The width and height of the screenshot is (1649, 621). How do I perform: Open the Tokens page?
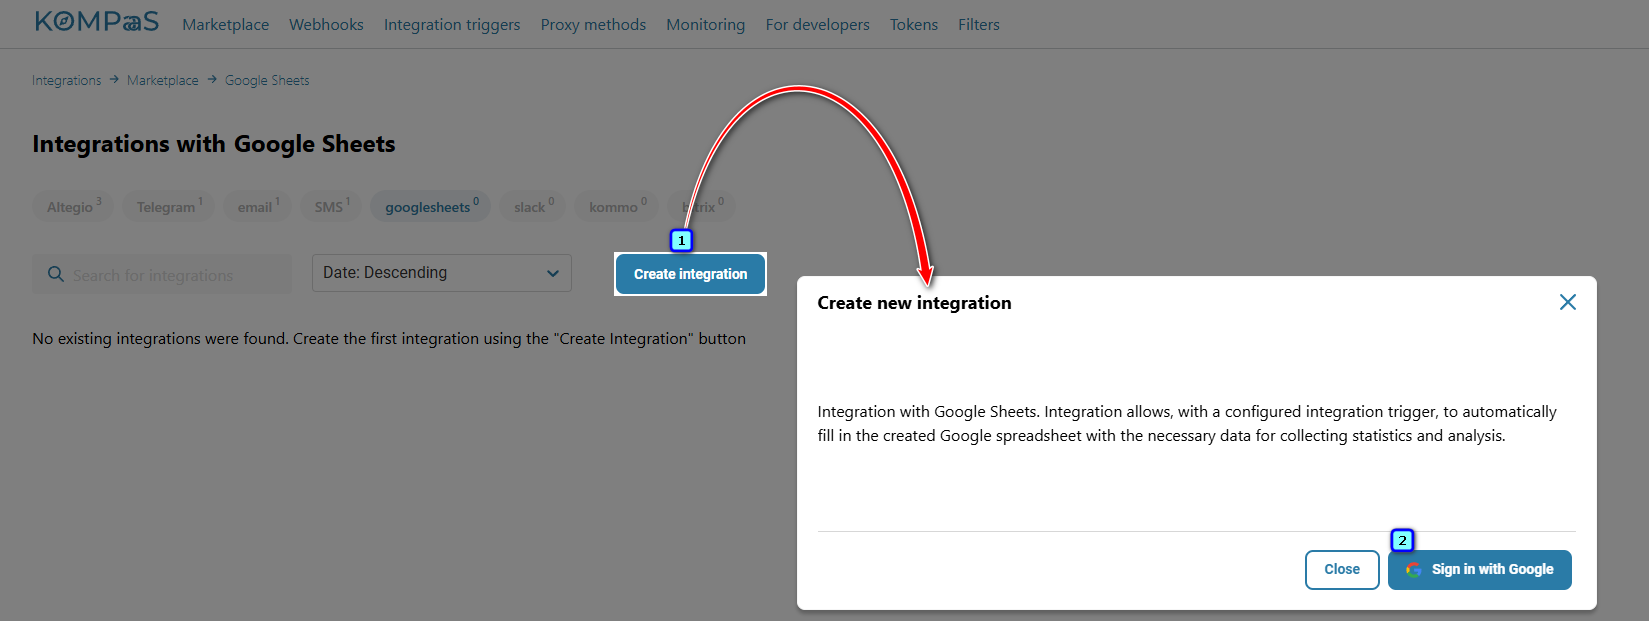(x=914, y=24)
